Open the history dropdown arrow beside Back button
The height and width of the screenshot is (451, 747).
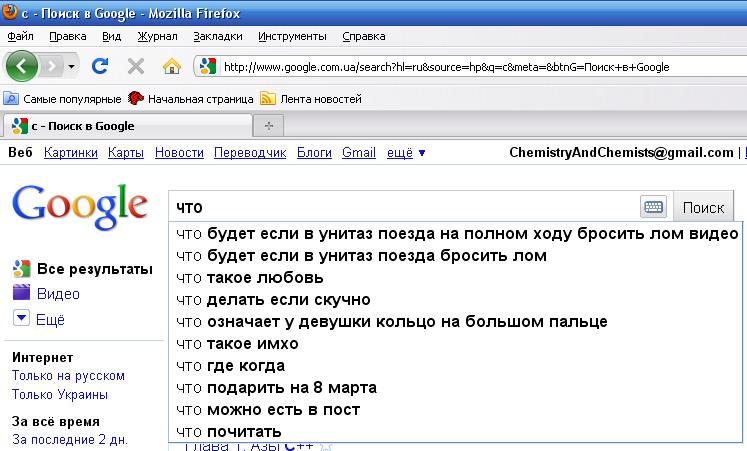72,67
